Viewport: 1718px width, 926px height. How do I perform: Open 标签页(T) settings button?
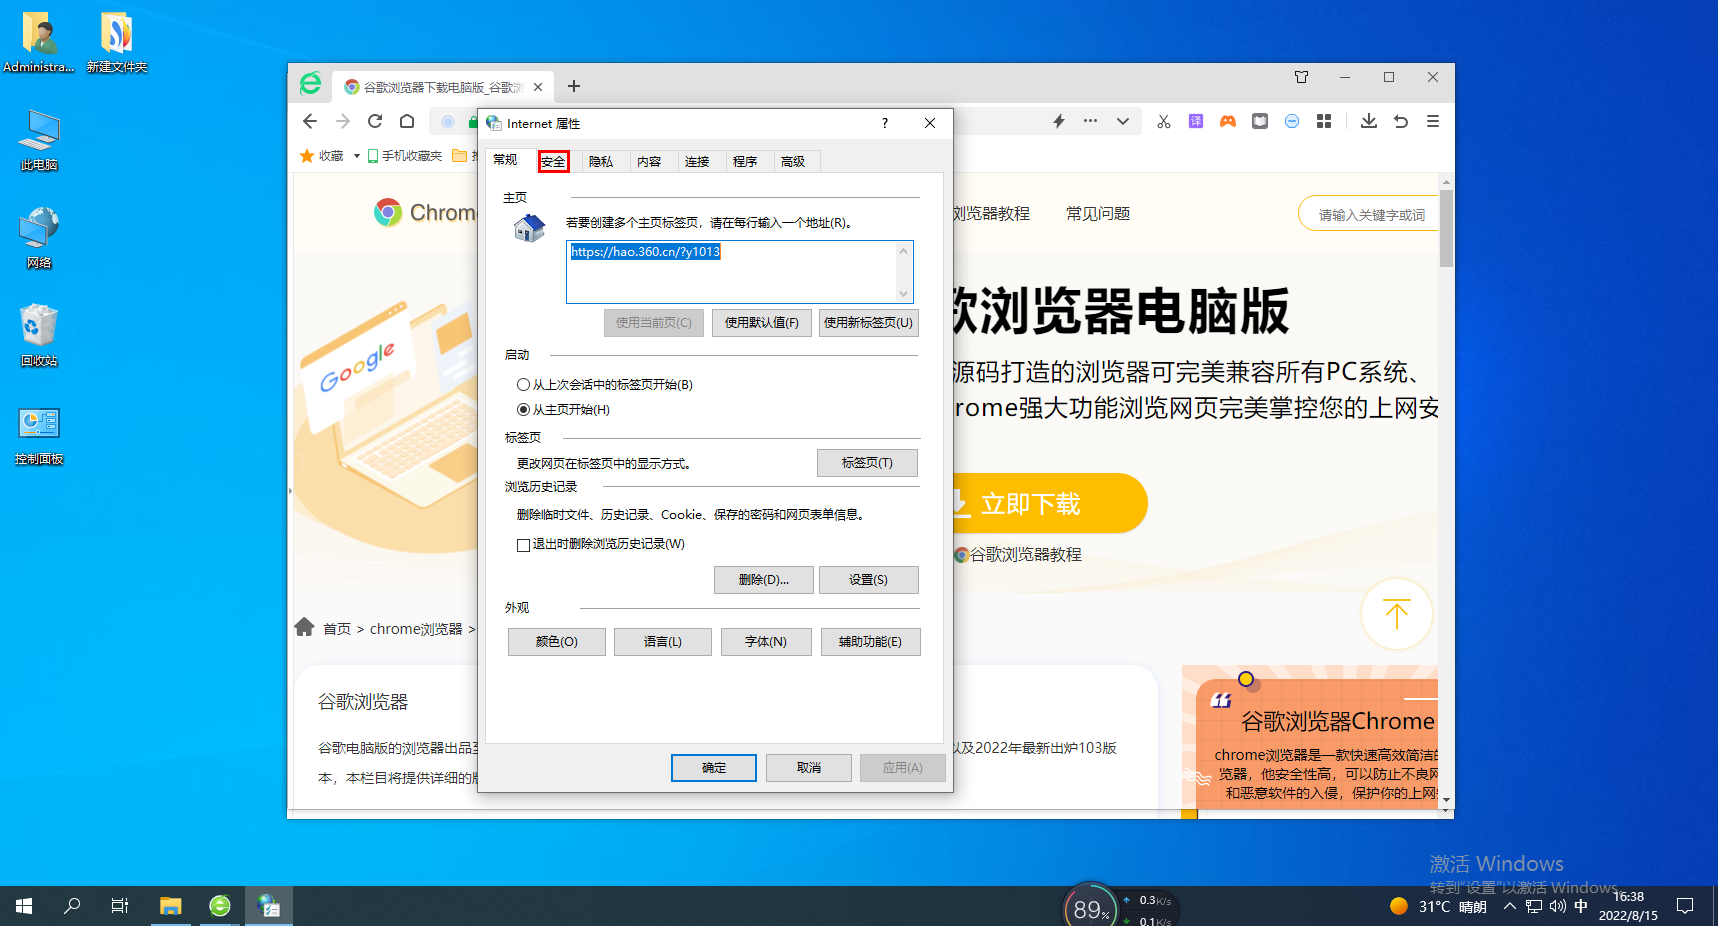867,463
